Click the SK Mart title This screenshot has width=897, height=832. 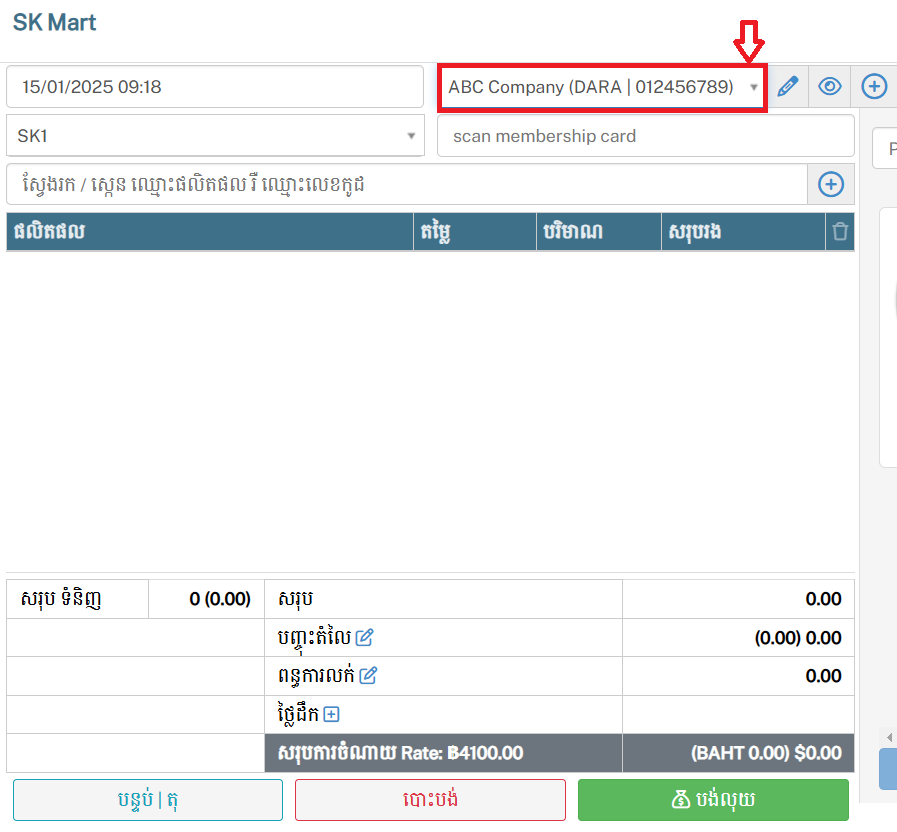[x=55, y=22]
